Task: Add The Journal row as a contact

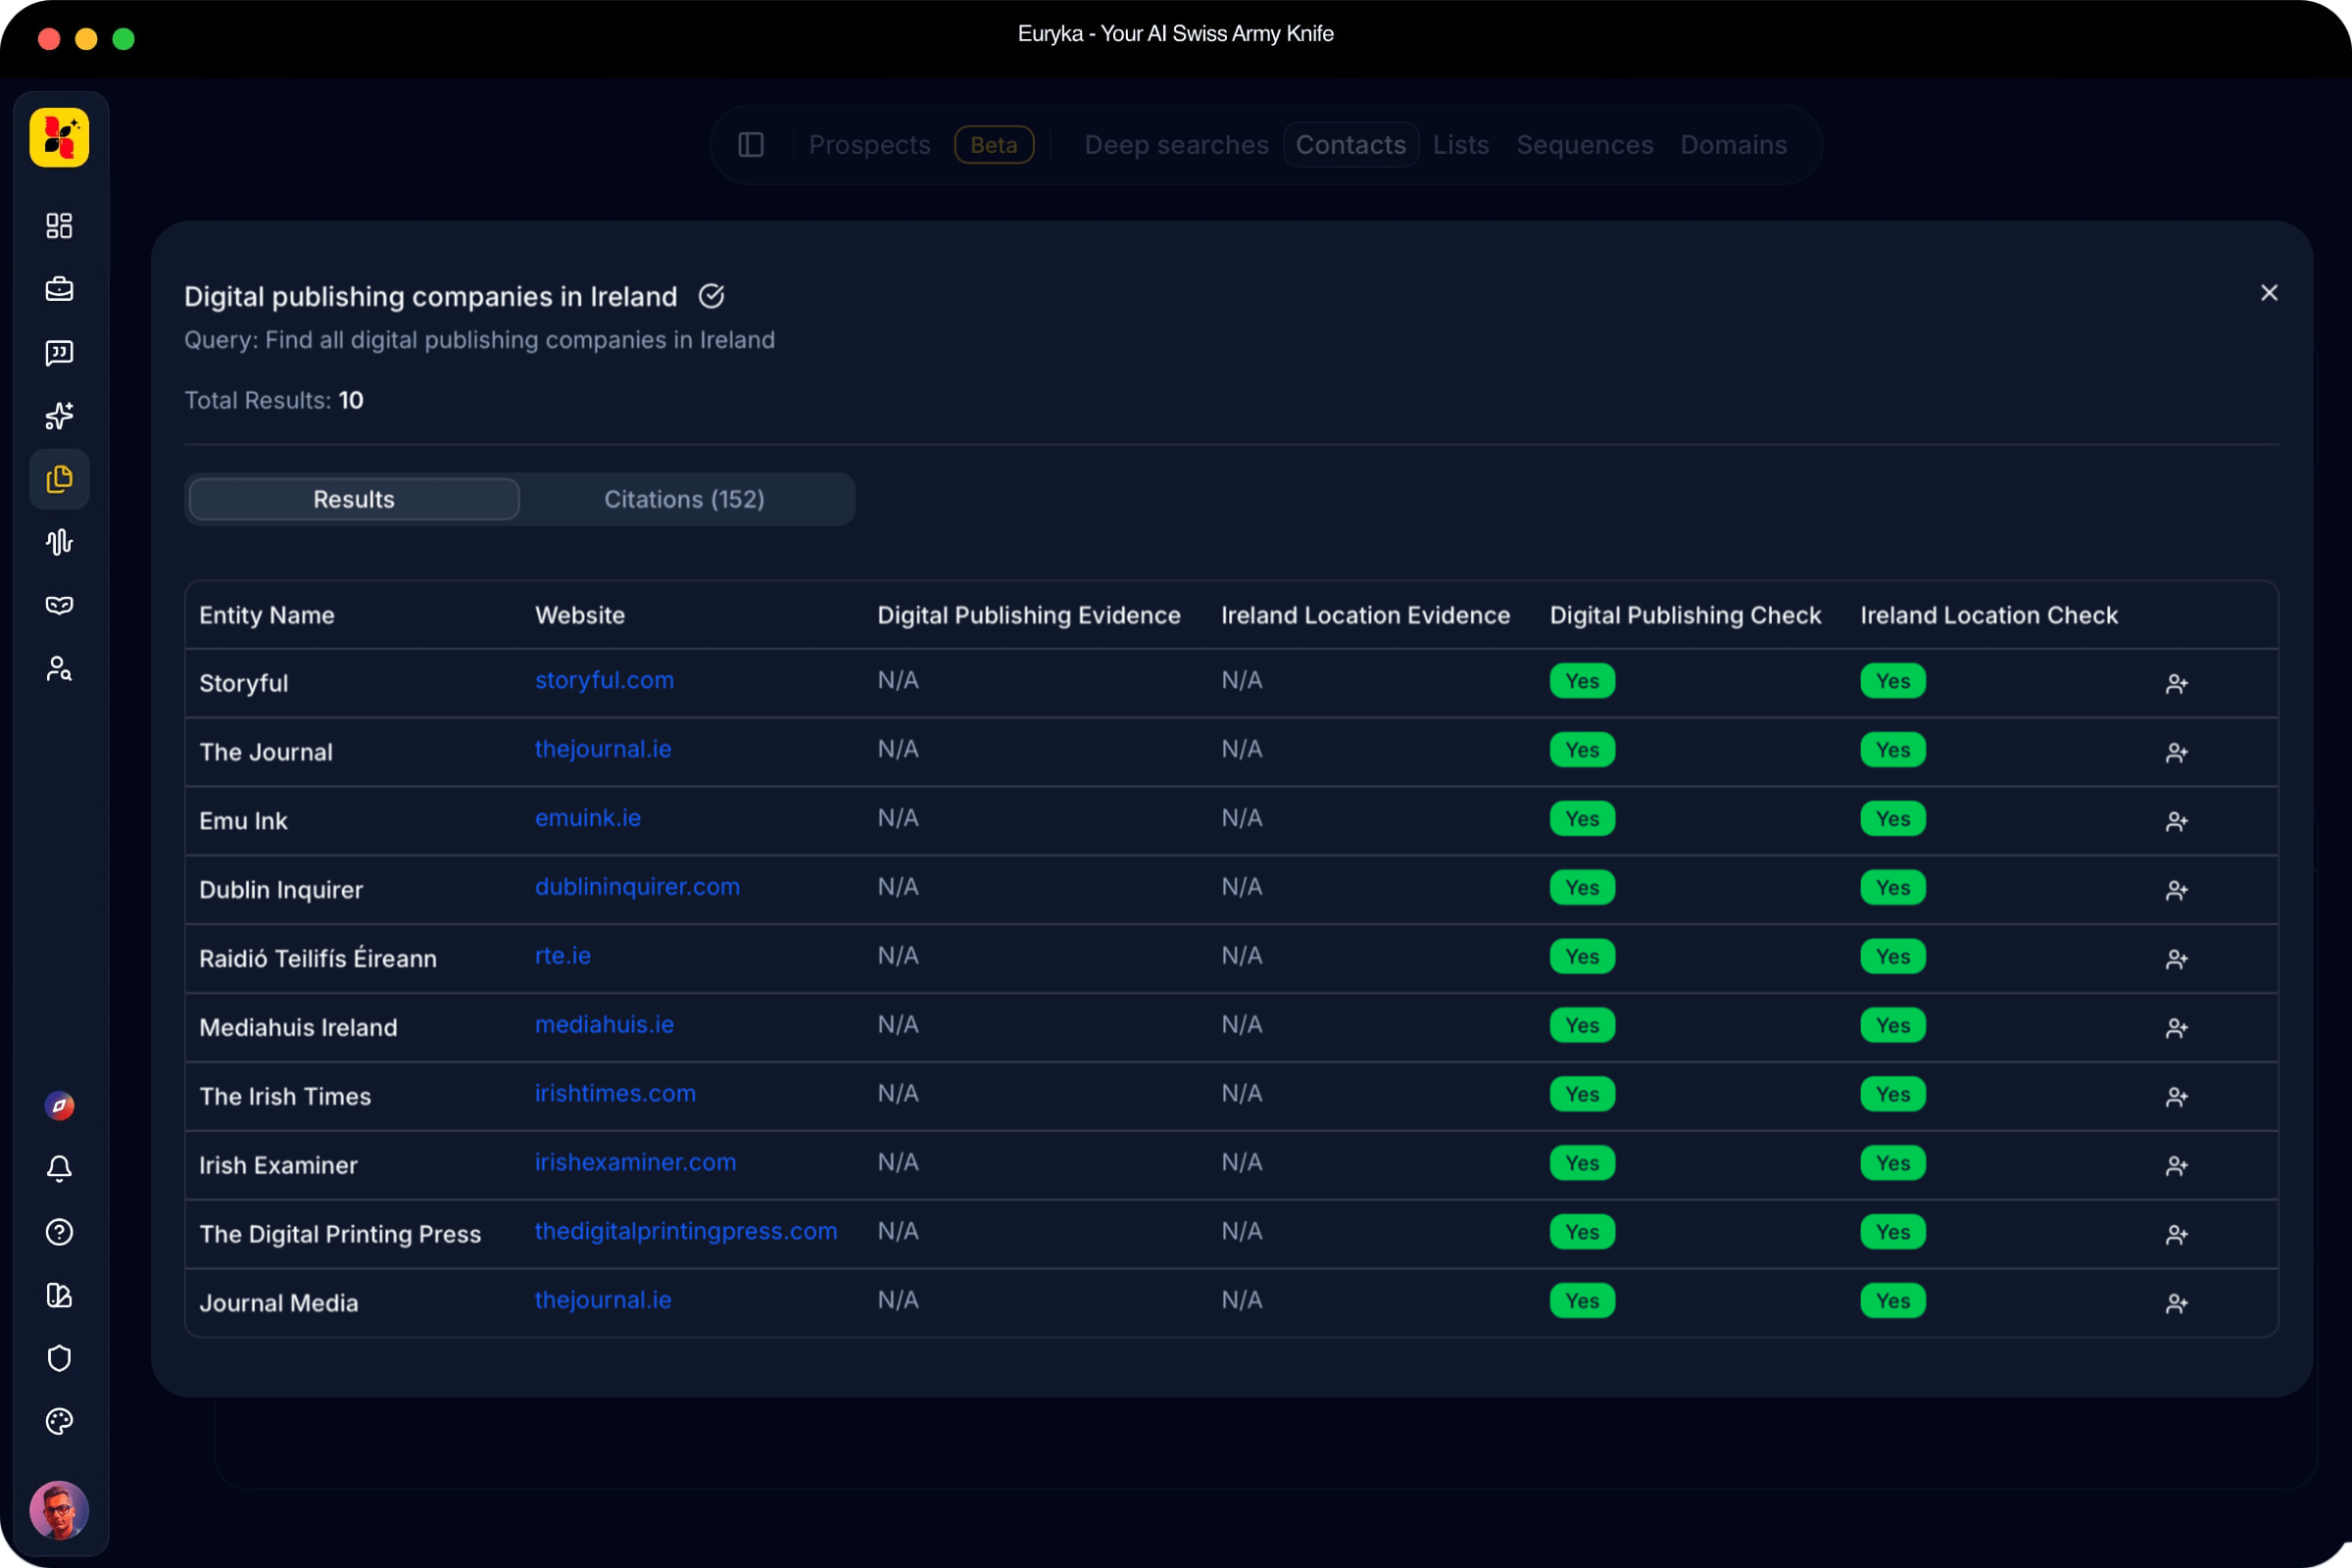Action: tap(2177, 752)
